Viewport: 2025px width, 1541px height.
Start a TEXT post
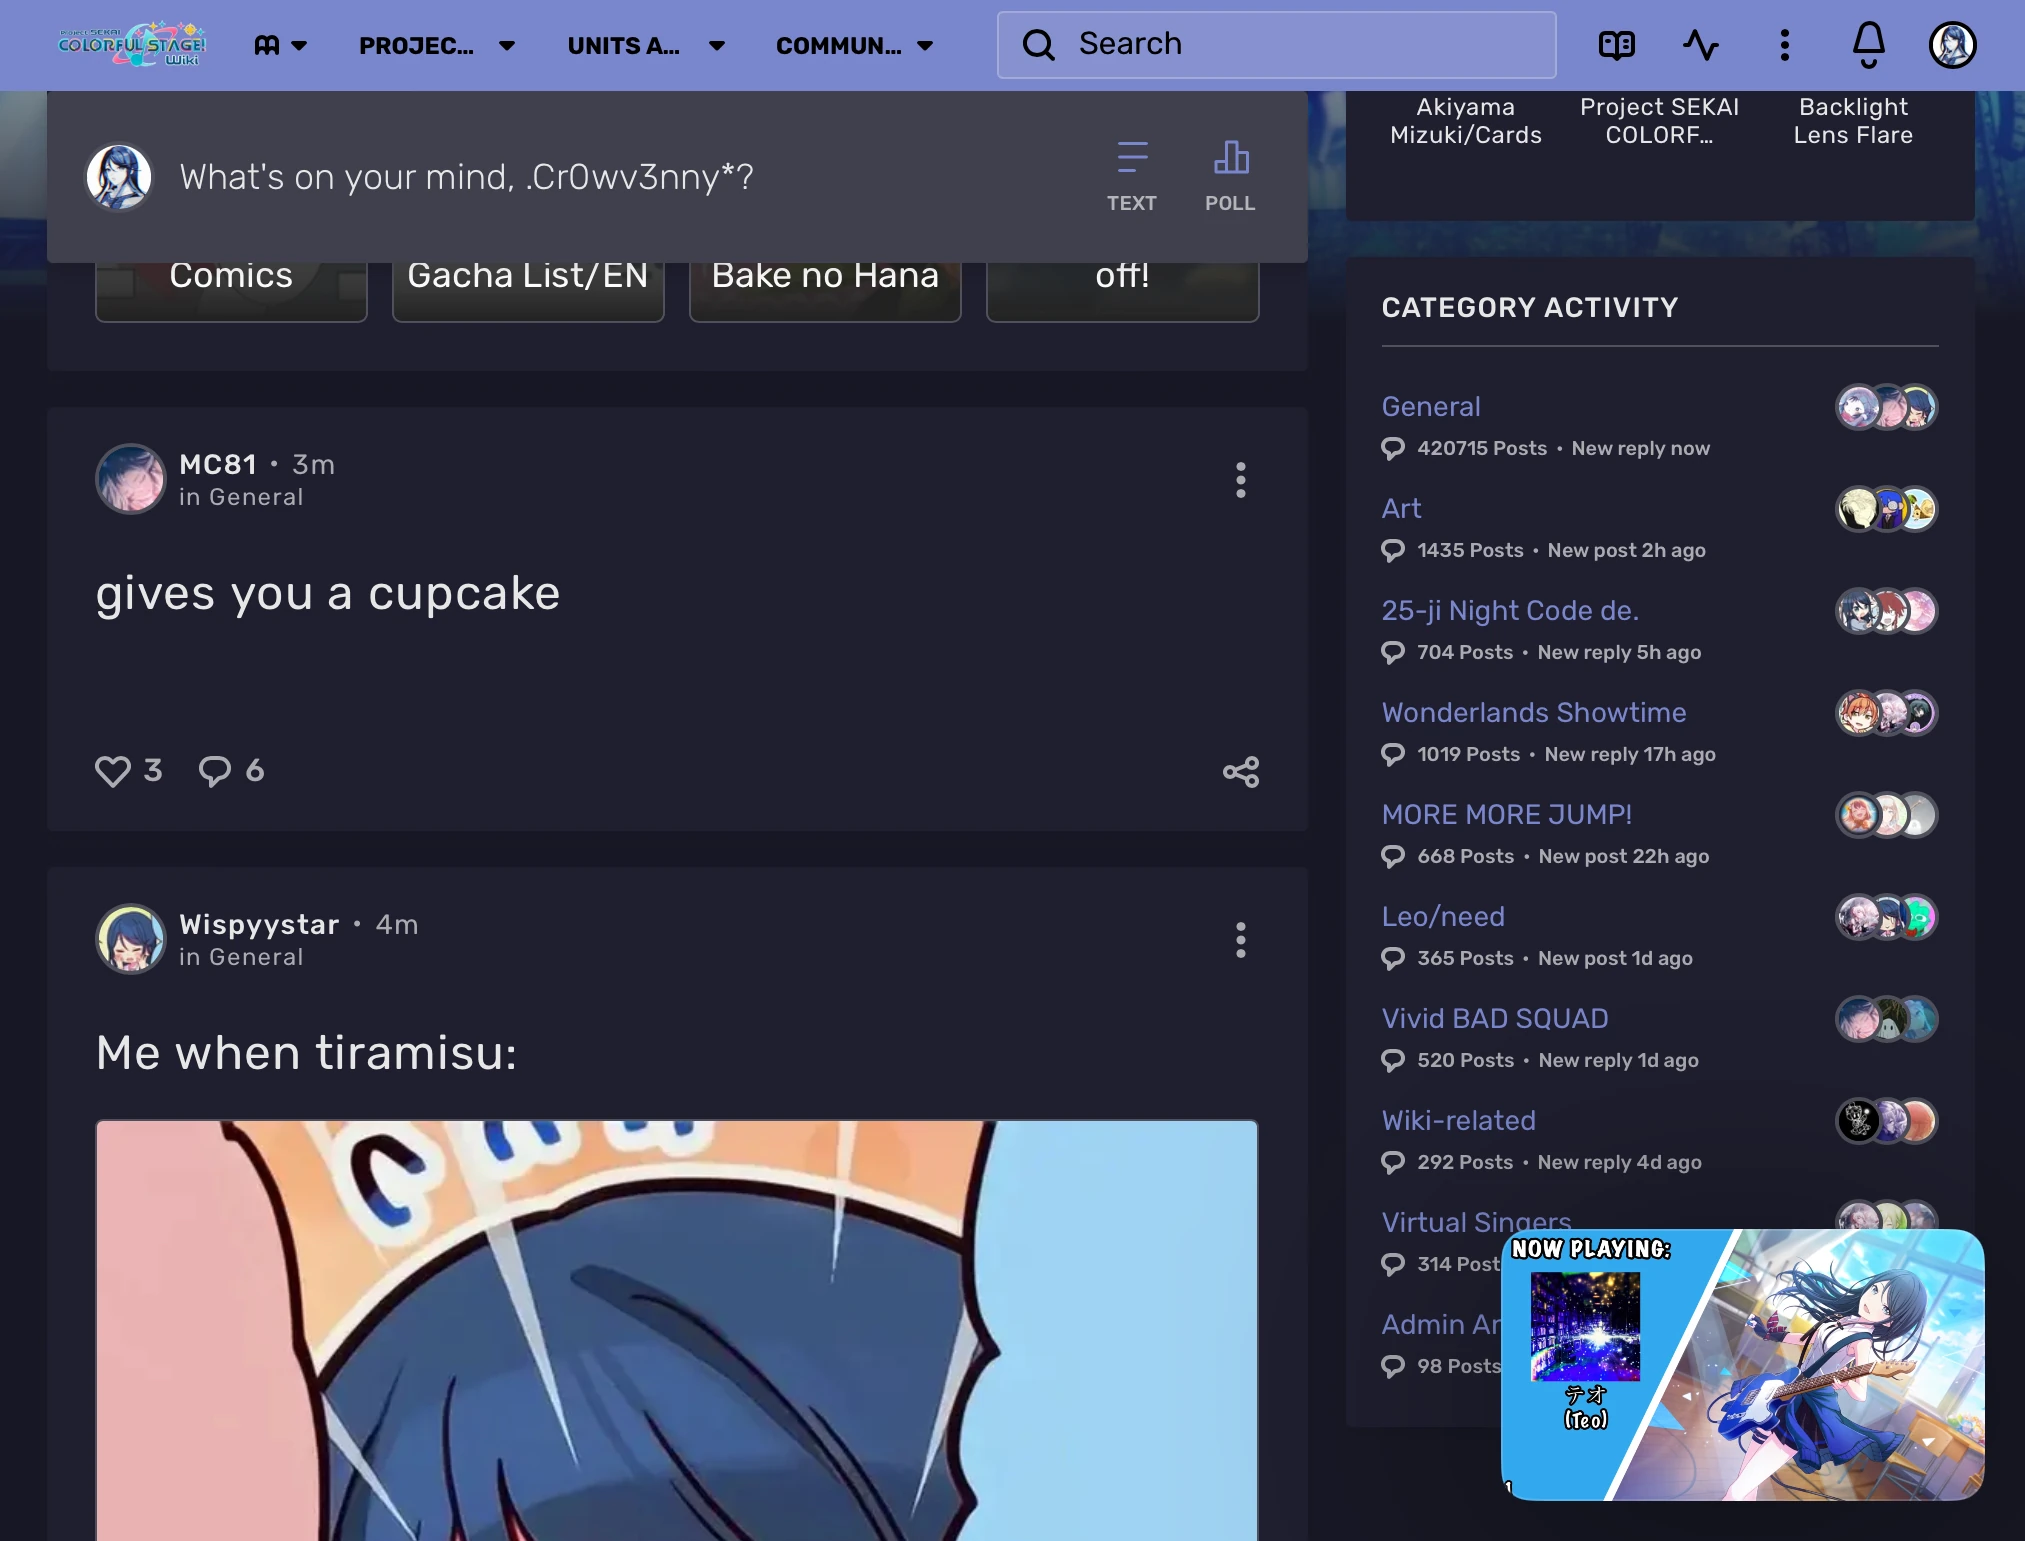click(x=1131, y=174)
